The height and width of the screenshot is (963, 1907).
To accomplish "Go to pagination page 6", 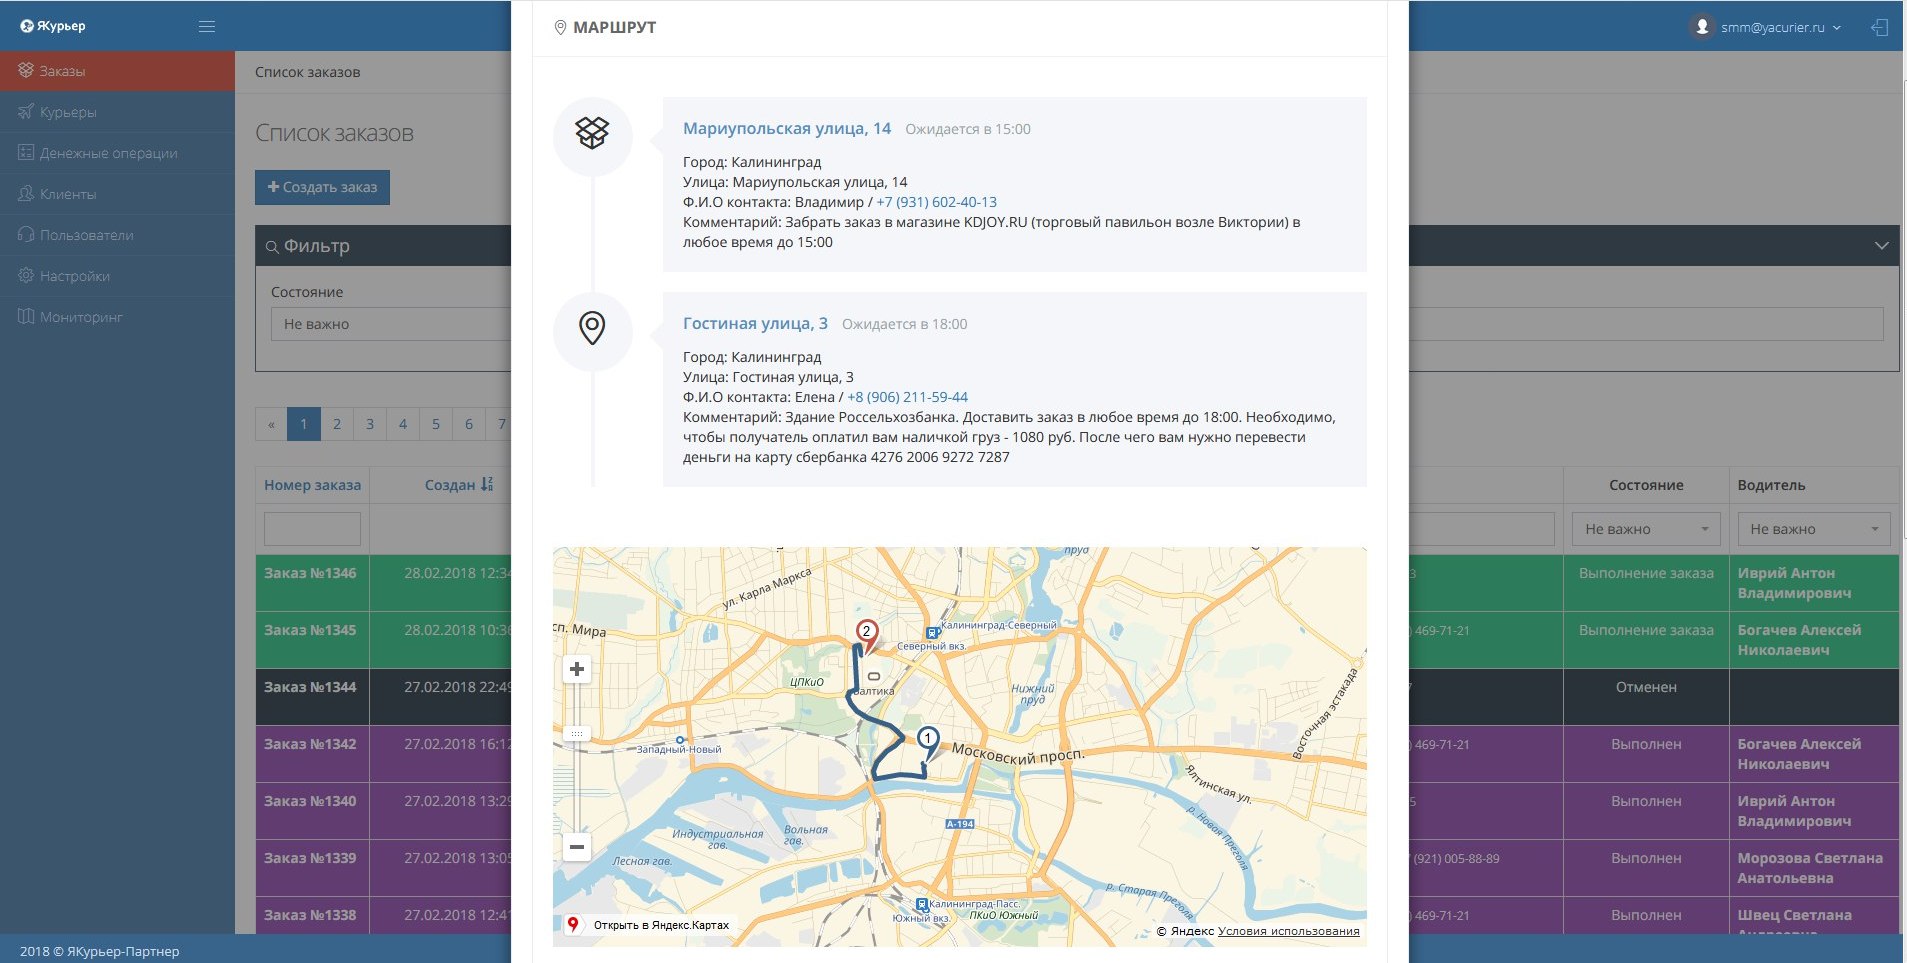I will point(469,424).
